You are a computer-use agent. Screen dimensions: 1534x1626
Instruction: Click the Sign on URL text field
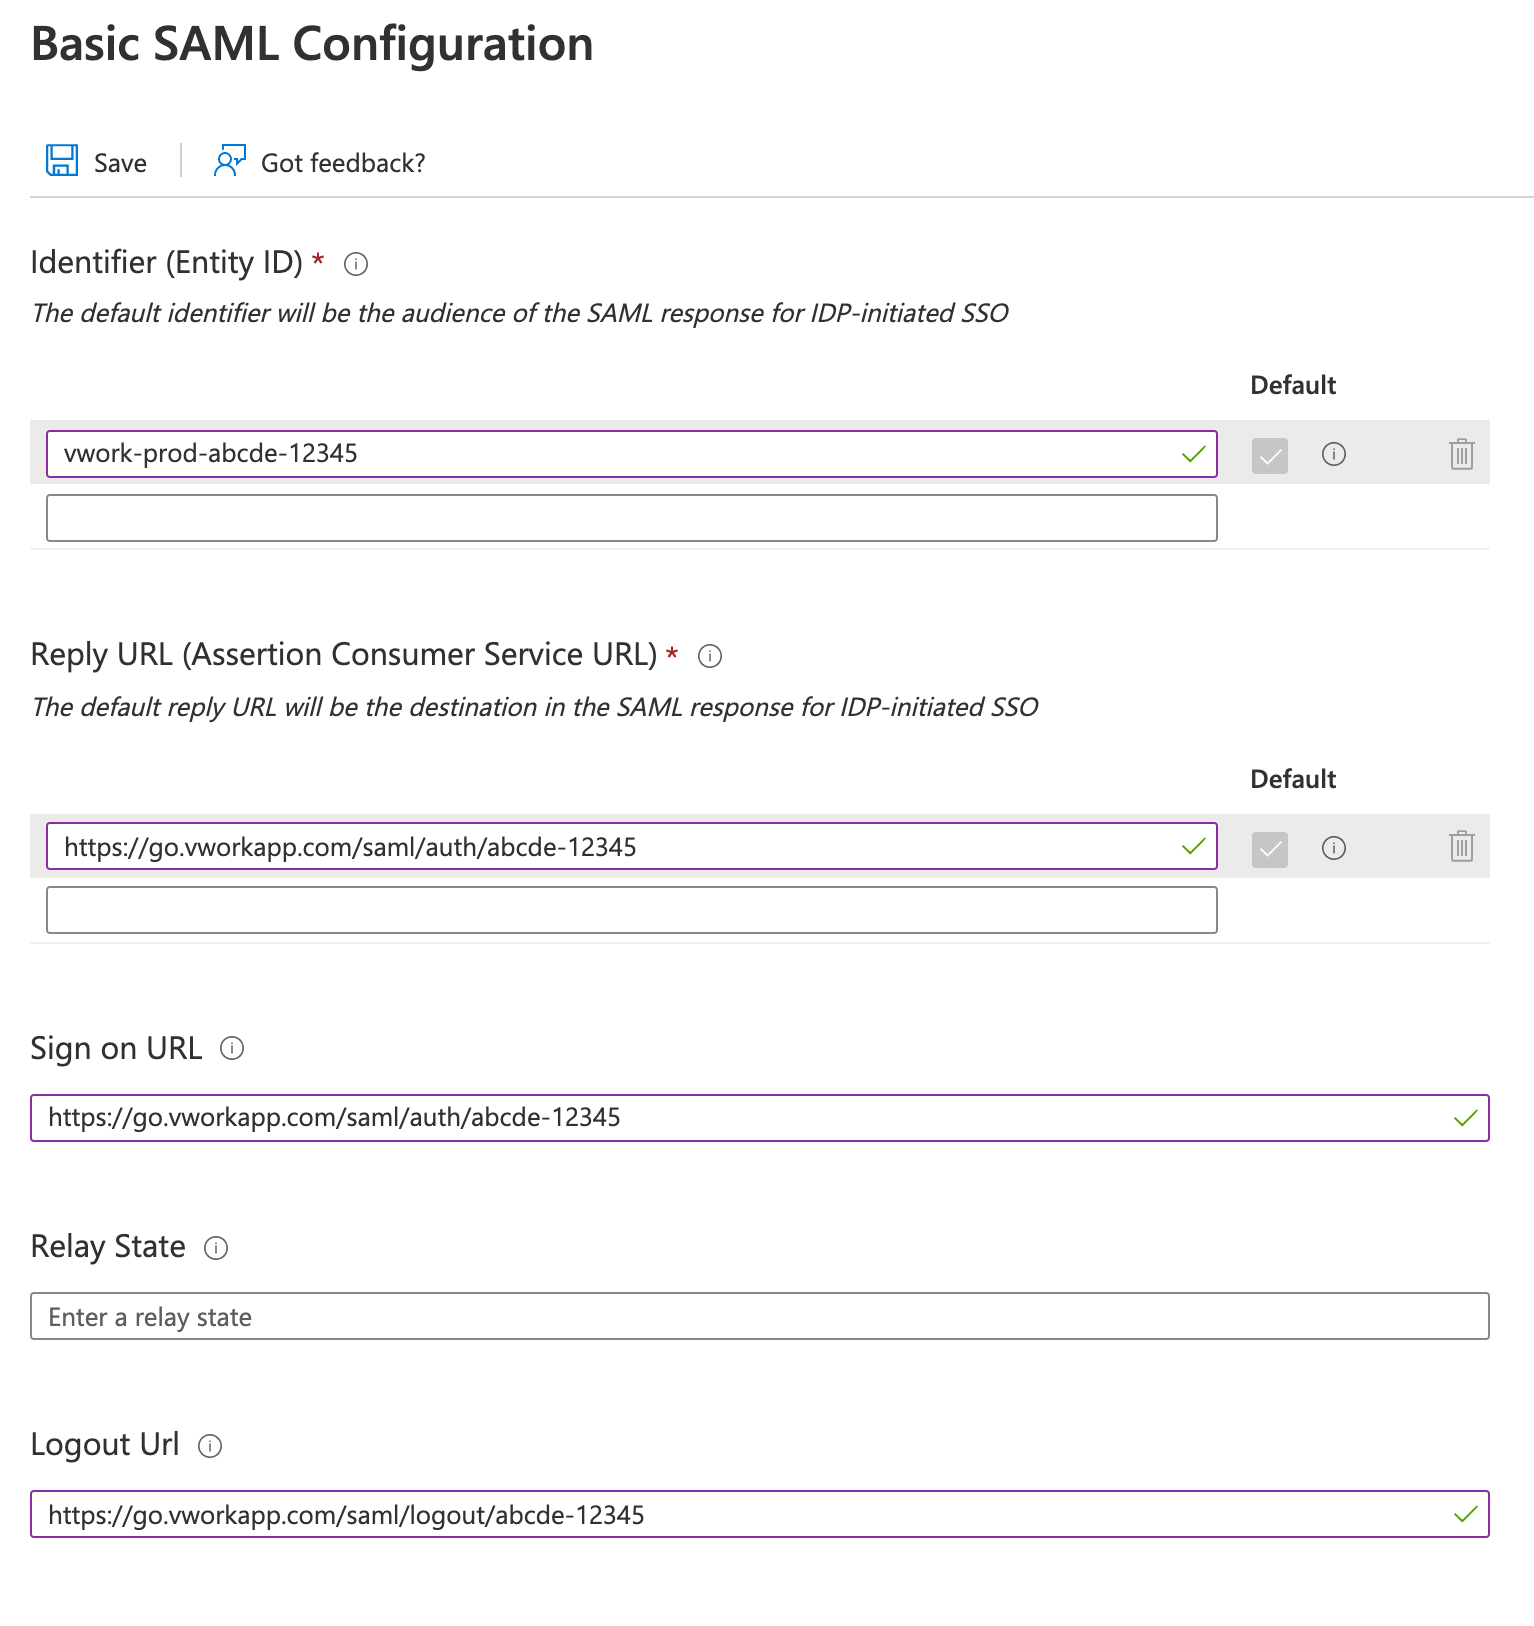click(740, 1118)
